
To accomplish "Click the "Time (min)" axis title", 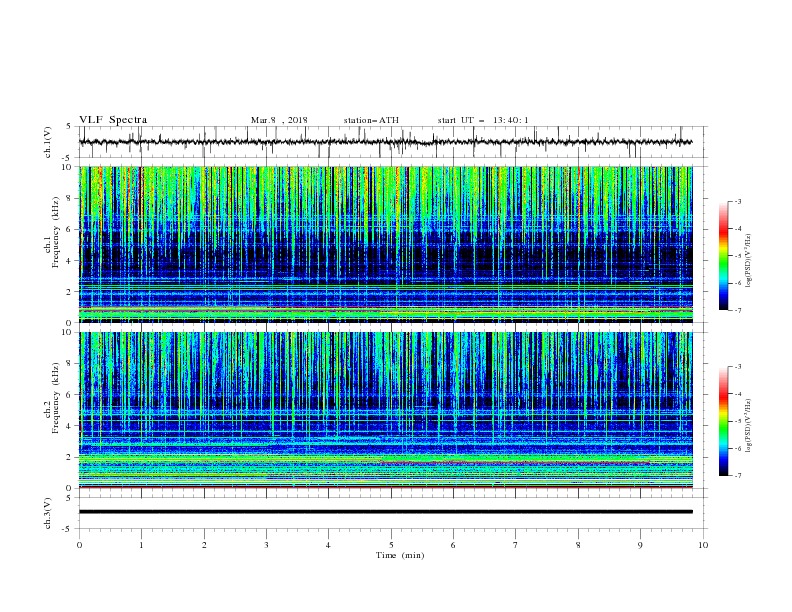I will click(x=400, y=555).
